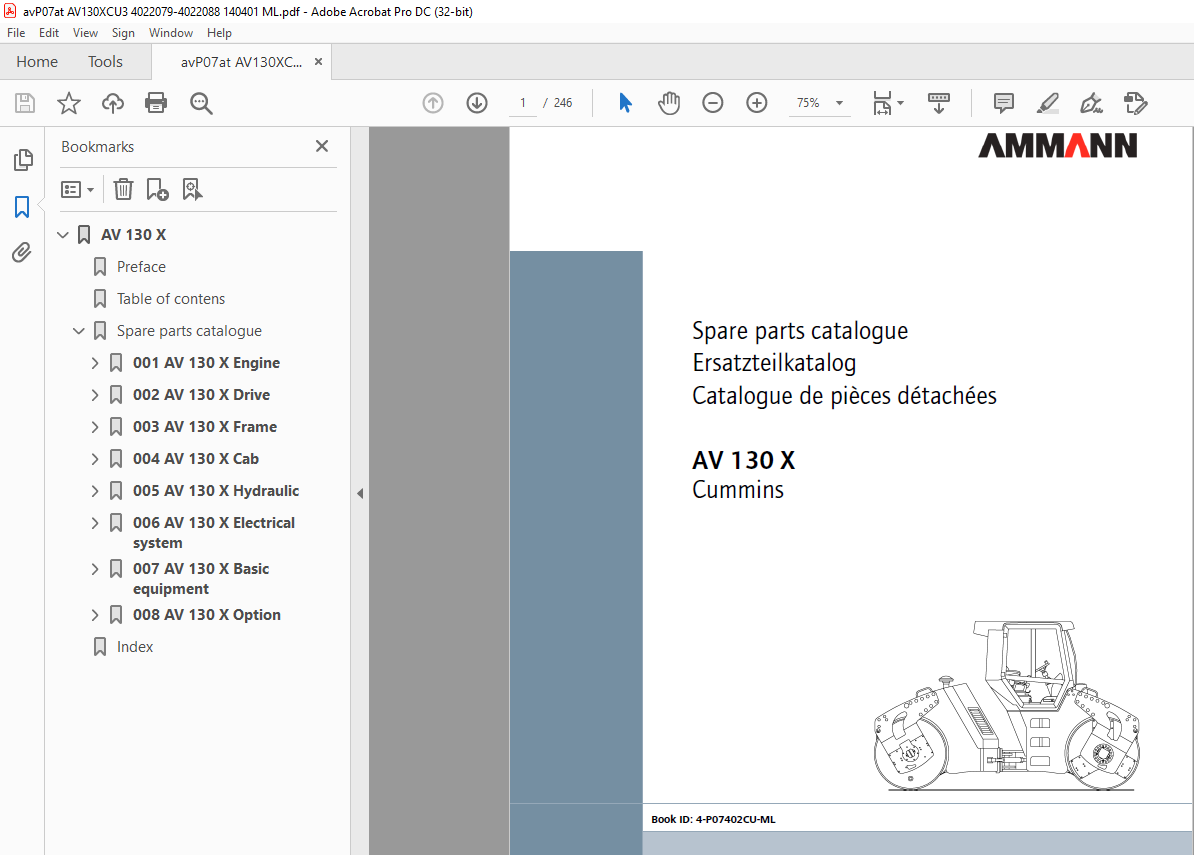Expand the 002 AV 130 X Drive bookmark

coord(94,395)
